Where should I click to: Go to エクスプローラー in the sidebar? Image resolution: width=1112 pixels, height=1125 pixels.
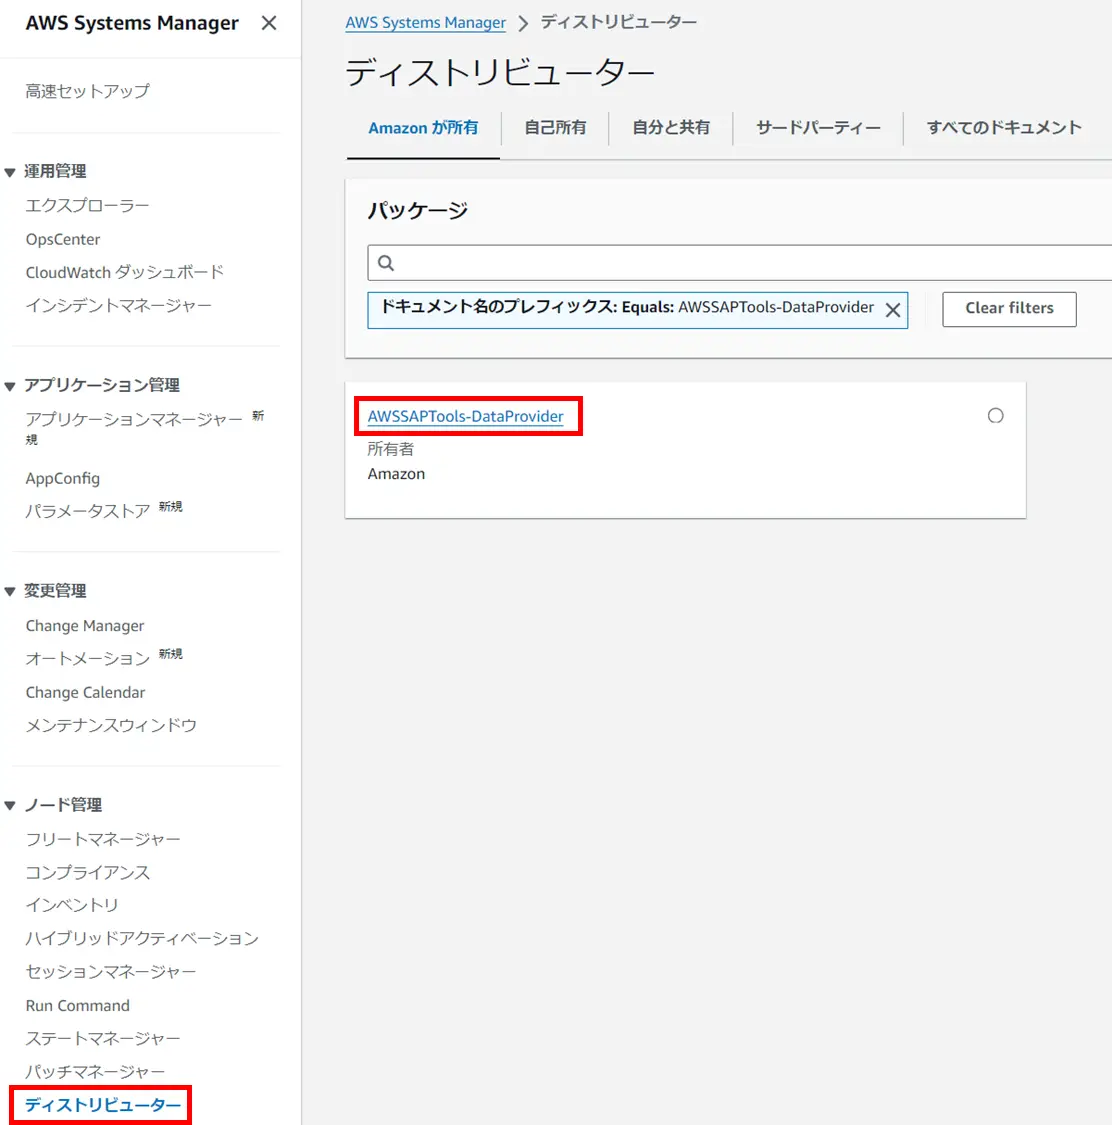(88, 205)
